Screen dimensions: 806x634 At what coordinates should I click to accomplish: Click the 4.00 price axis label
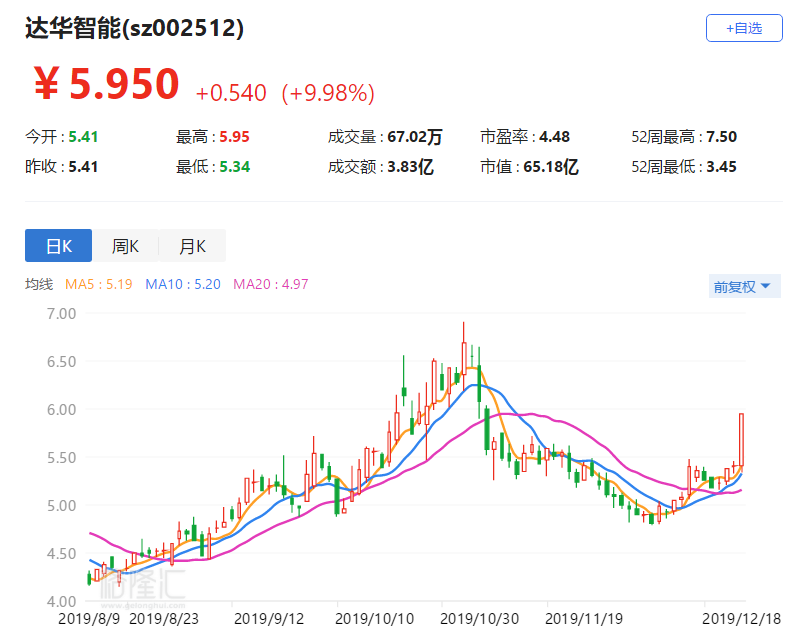click(x=61, y=602)
